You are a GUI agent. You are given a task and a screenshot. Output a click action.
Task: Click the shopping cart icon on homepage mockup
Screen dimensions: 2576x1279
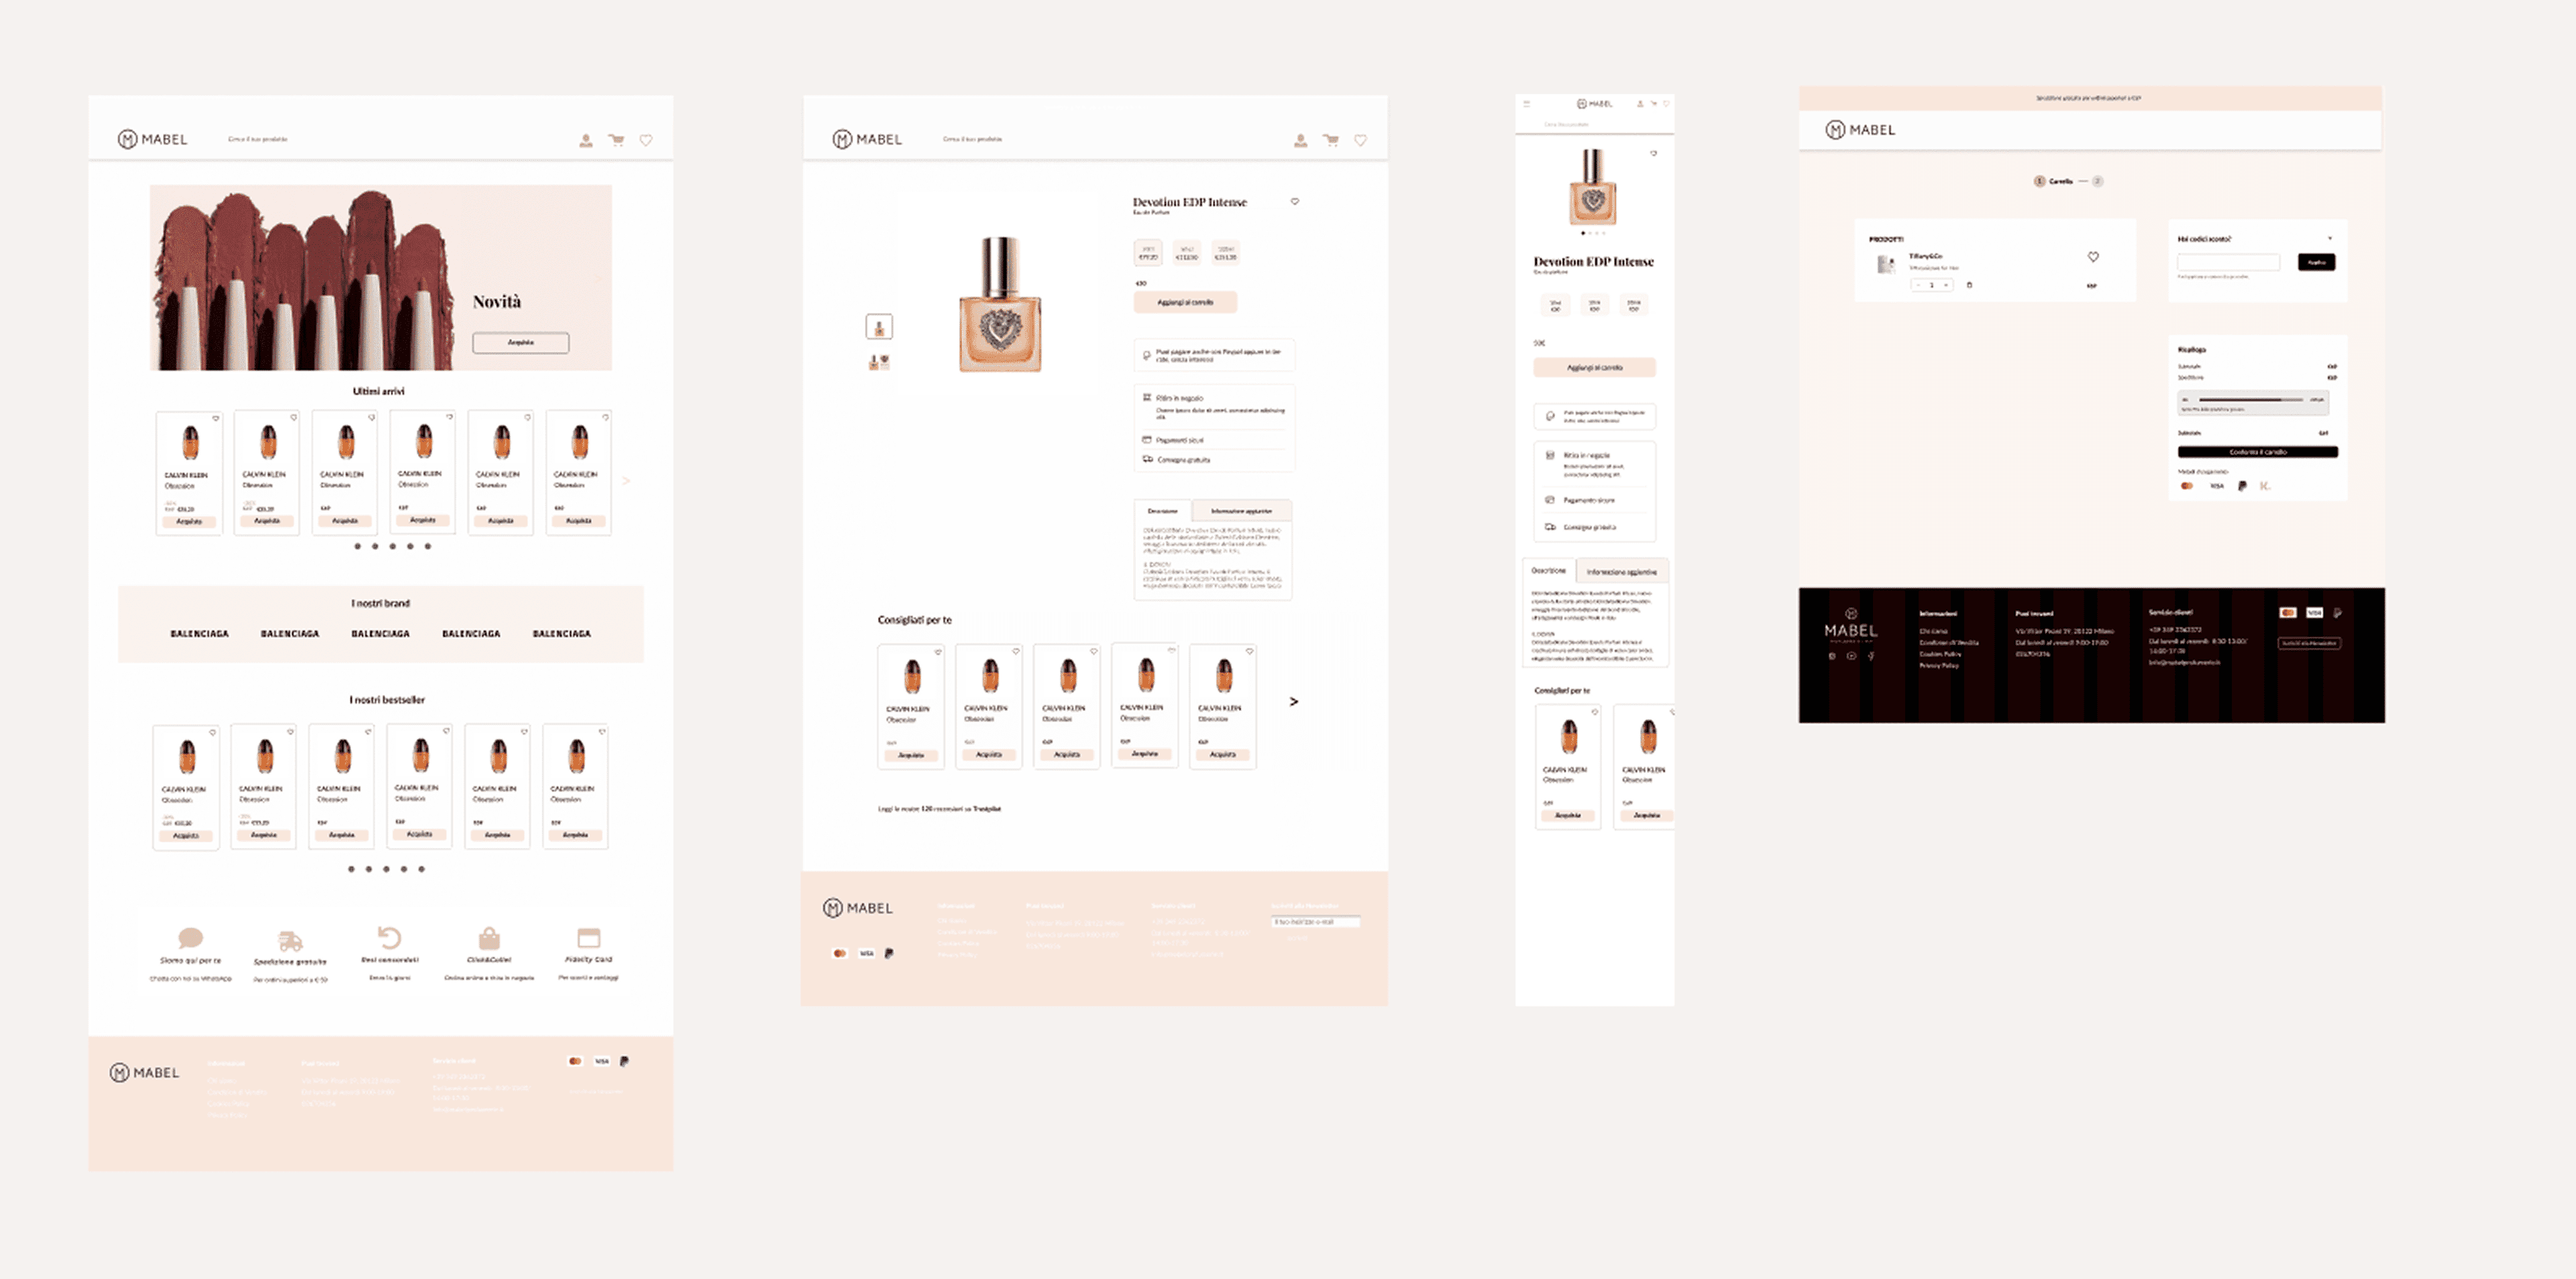coord(616,140)
